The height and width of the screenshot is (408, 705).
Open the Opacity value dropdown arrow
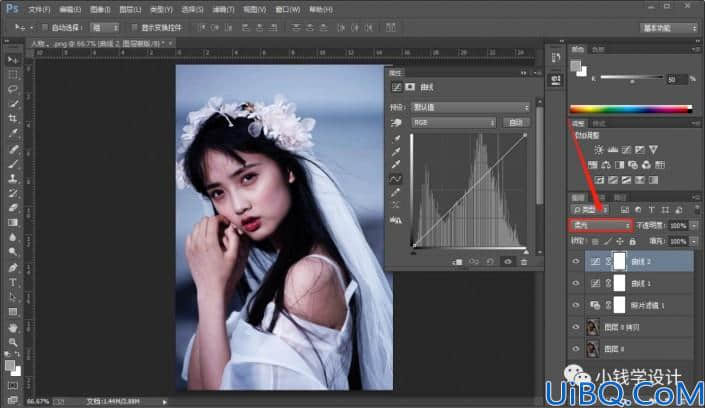pos(694,225)
